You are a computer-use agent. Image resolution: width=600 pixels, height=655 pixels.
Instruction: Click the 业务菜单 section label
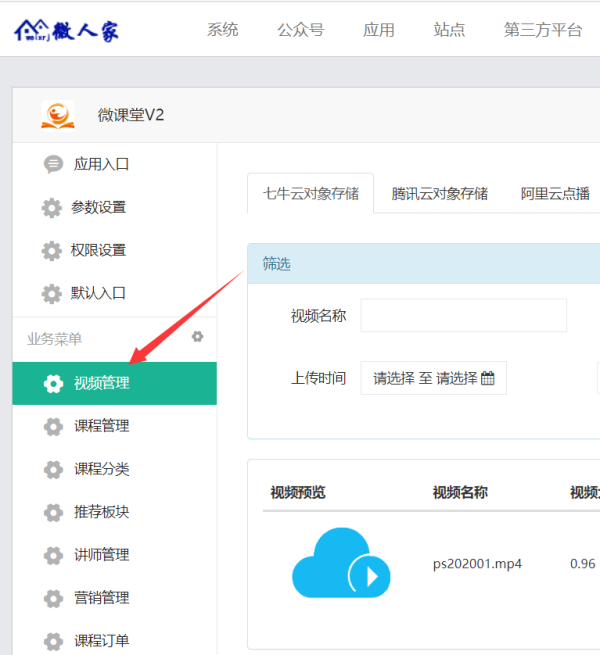coord(54,339)
